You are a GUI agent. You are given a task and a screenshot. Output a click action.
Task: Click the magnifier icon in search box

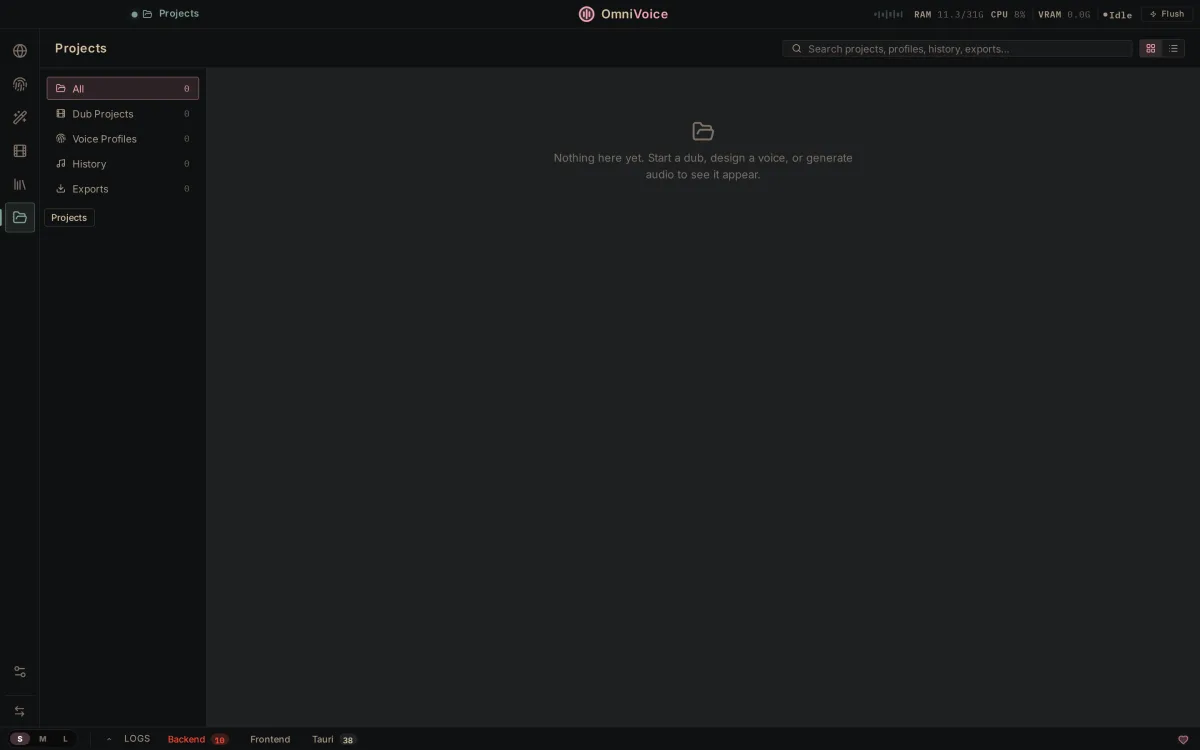pyautogui.click(x=797, y=49)
